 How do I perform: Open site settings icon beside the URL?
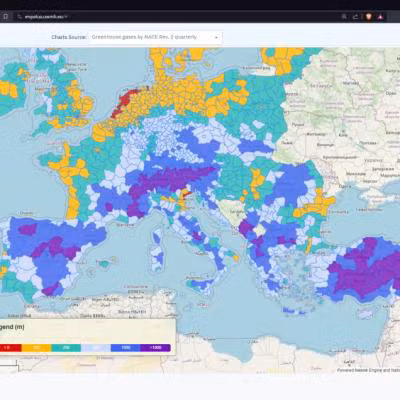point(20,16)
